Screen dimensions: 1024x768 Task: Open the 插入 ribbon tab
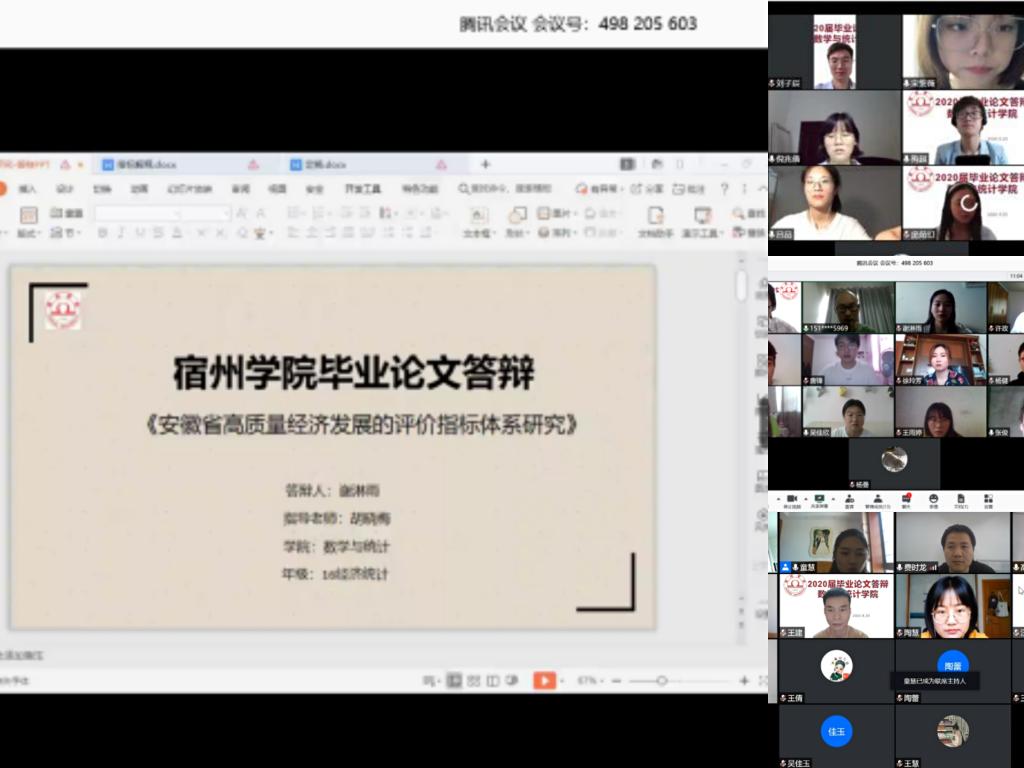(28, 189)
